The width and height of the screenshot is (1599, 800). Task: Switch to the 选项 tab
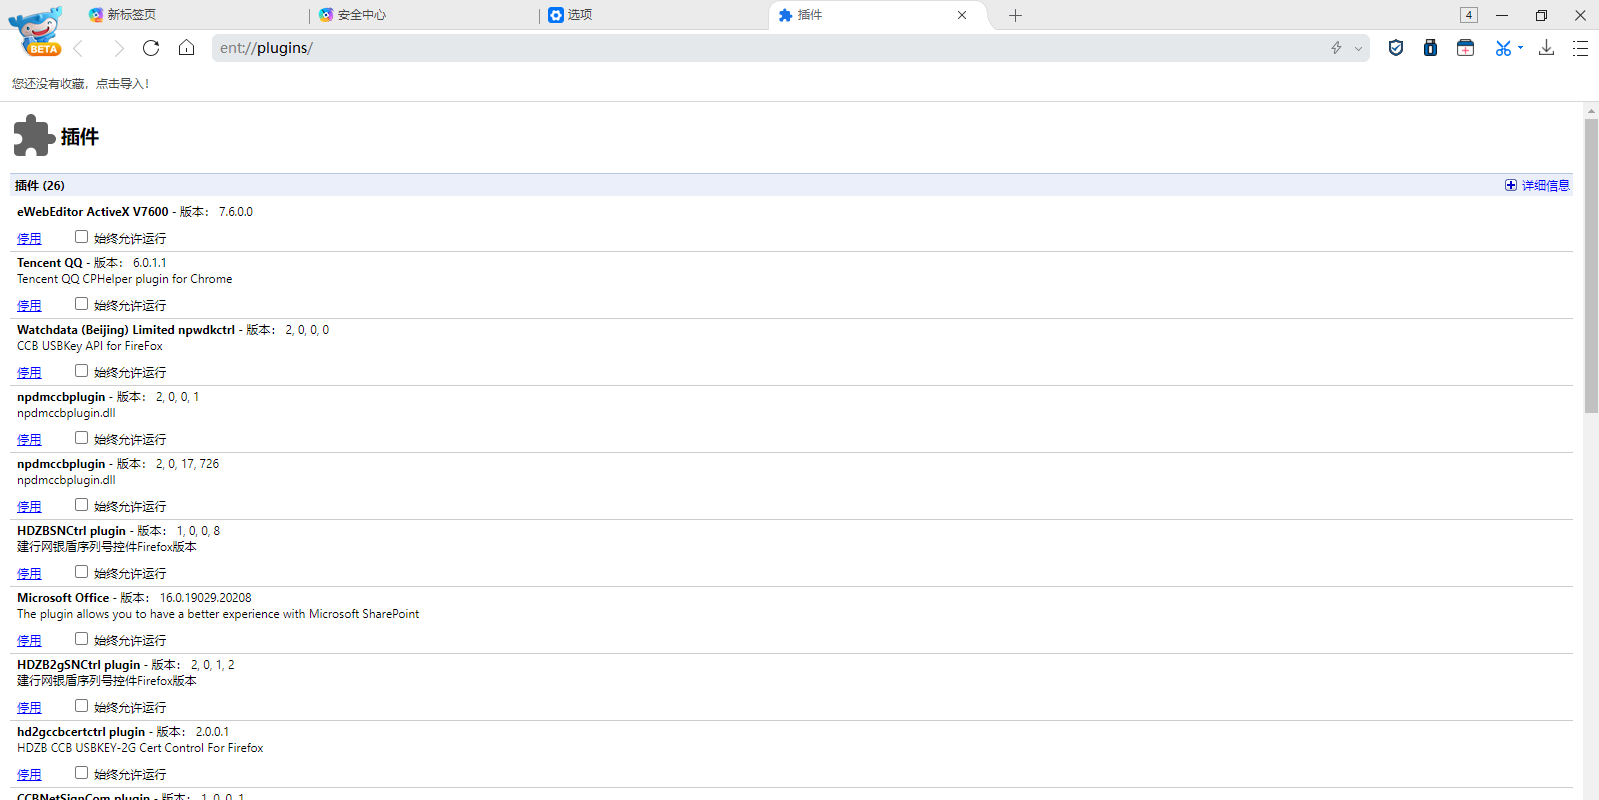coord(579,15)
